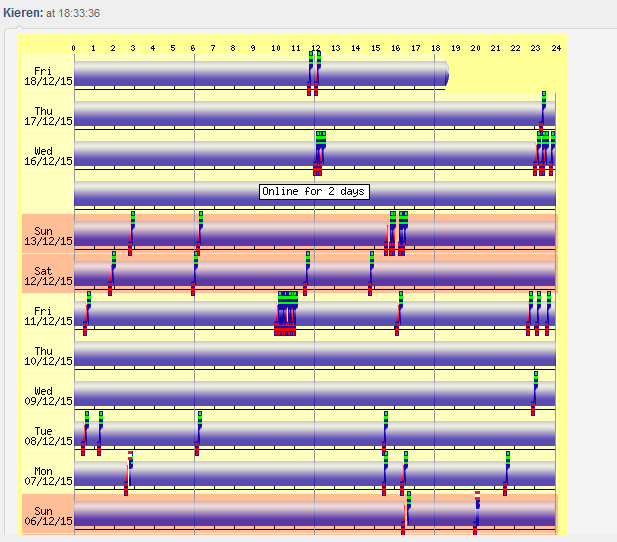Click Fri 11/12/15 dense cluster near 10:30
Screen dimensions: 617x542
click(286, 314)
